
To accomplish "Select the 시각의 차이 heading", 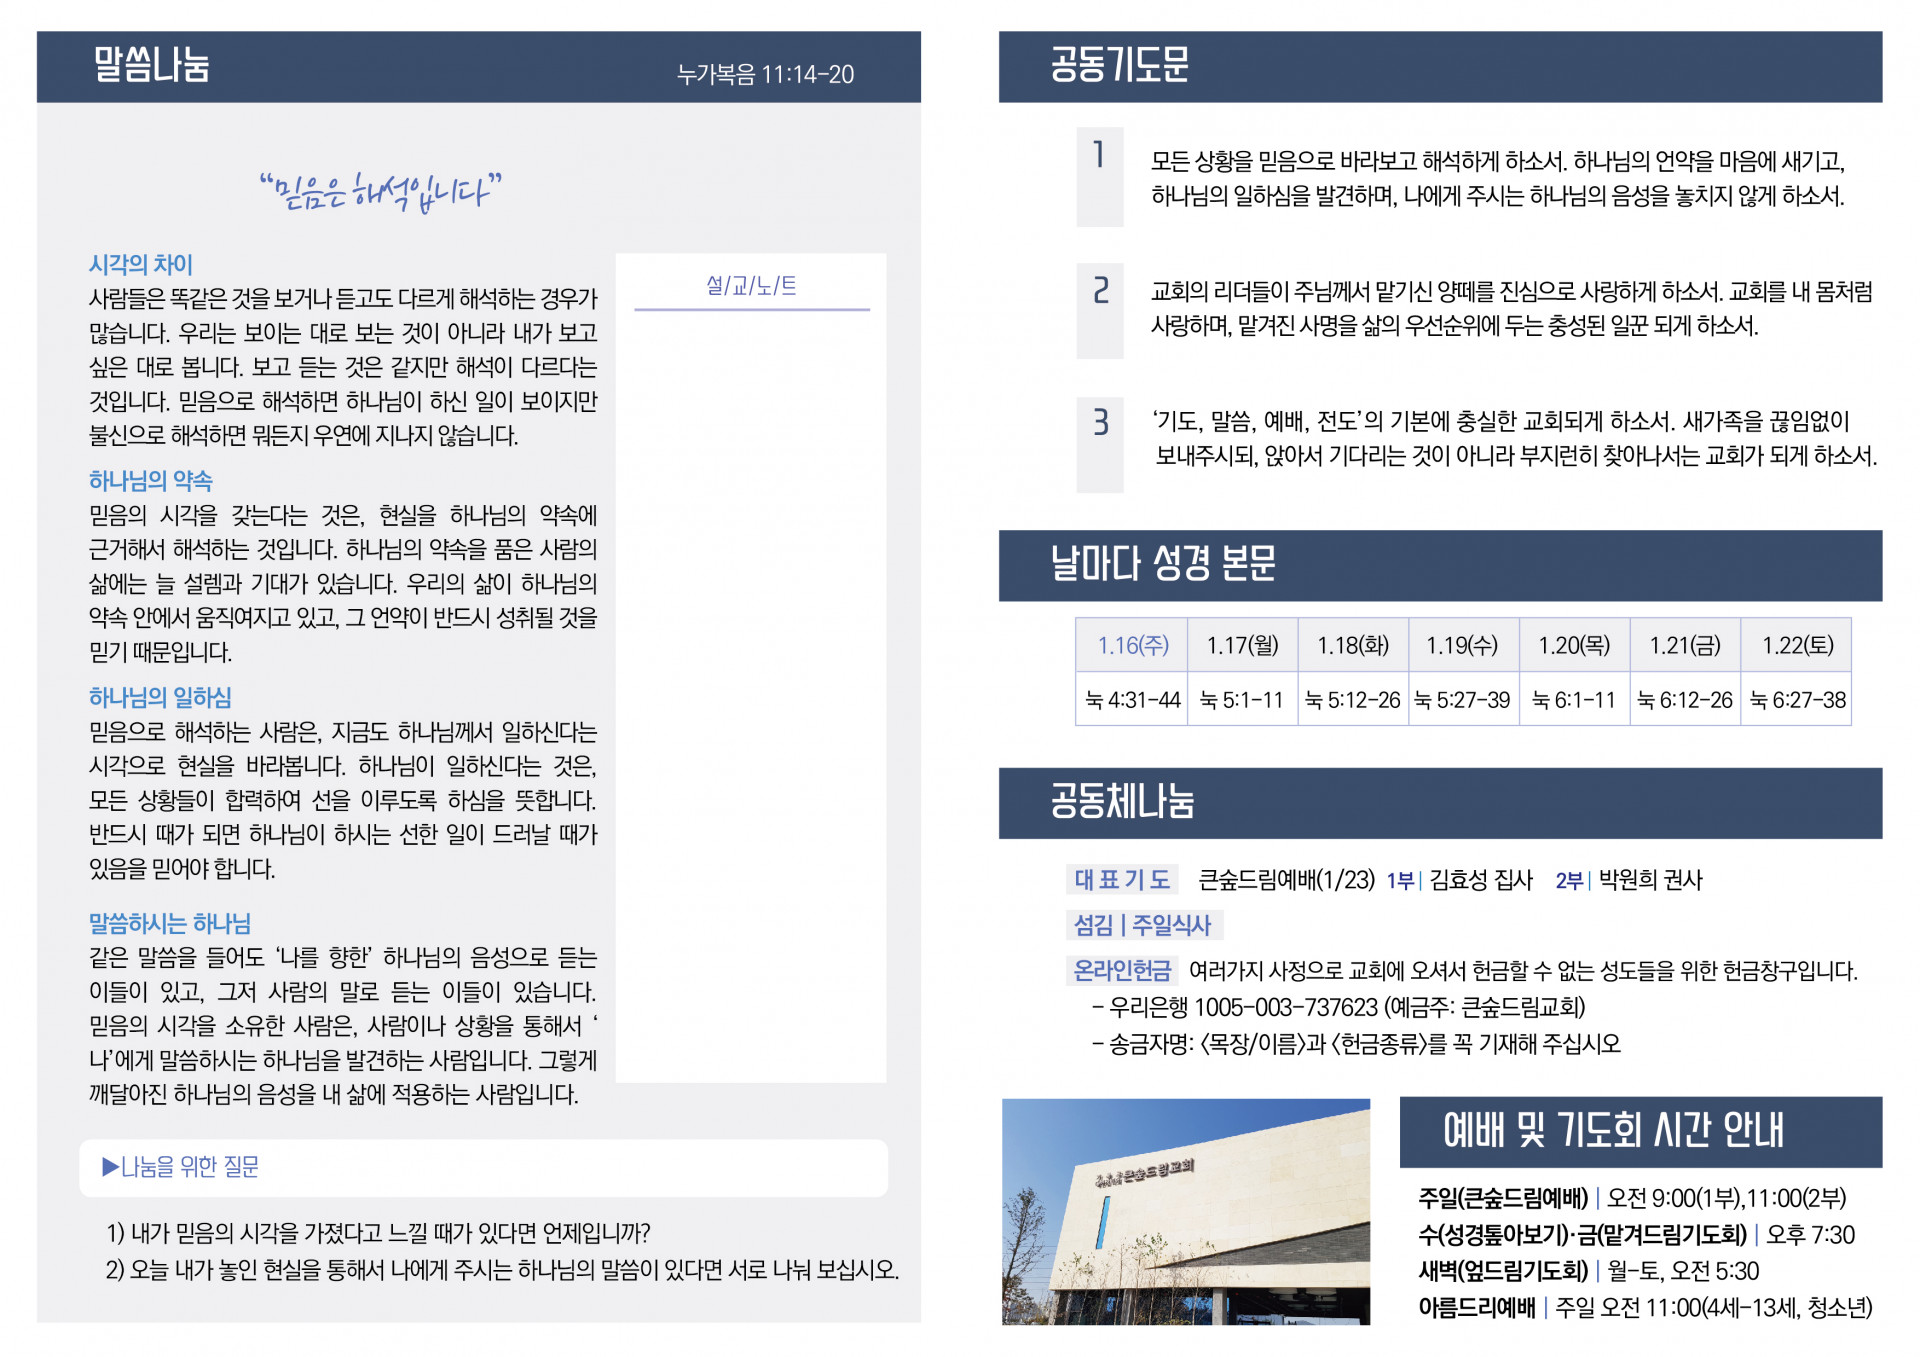I will coord(141,264).
